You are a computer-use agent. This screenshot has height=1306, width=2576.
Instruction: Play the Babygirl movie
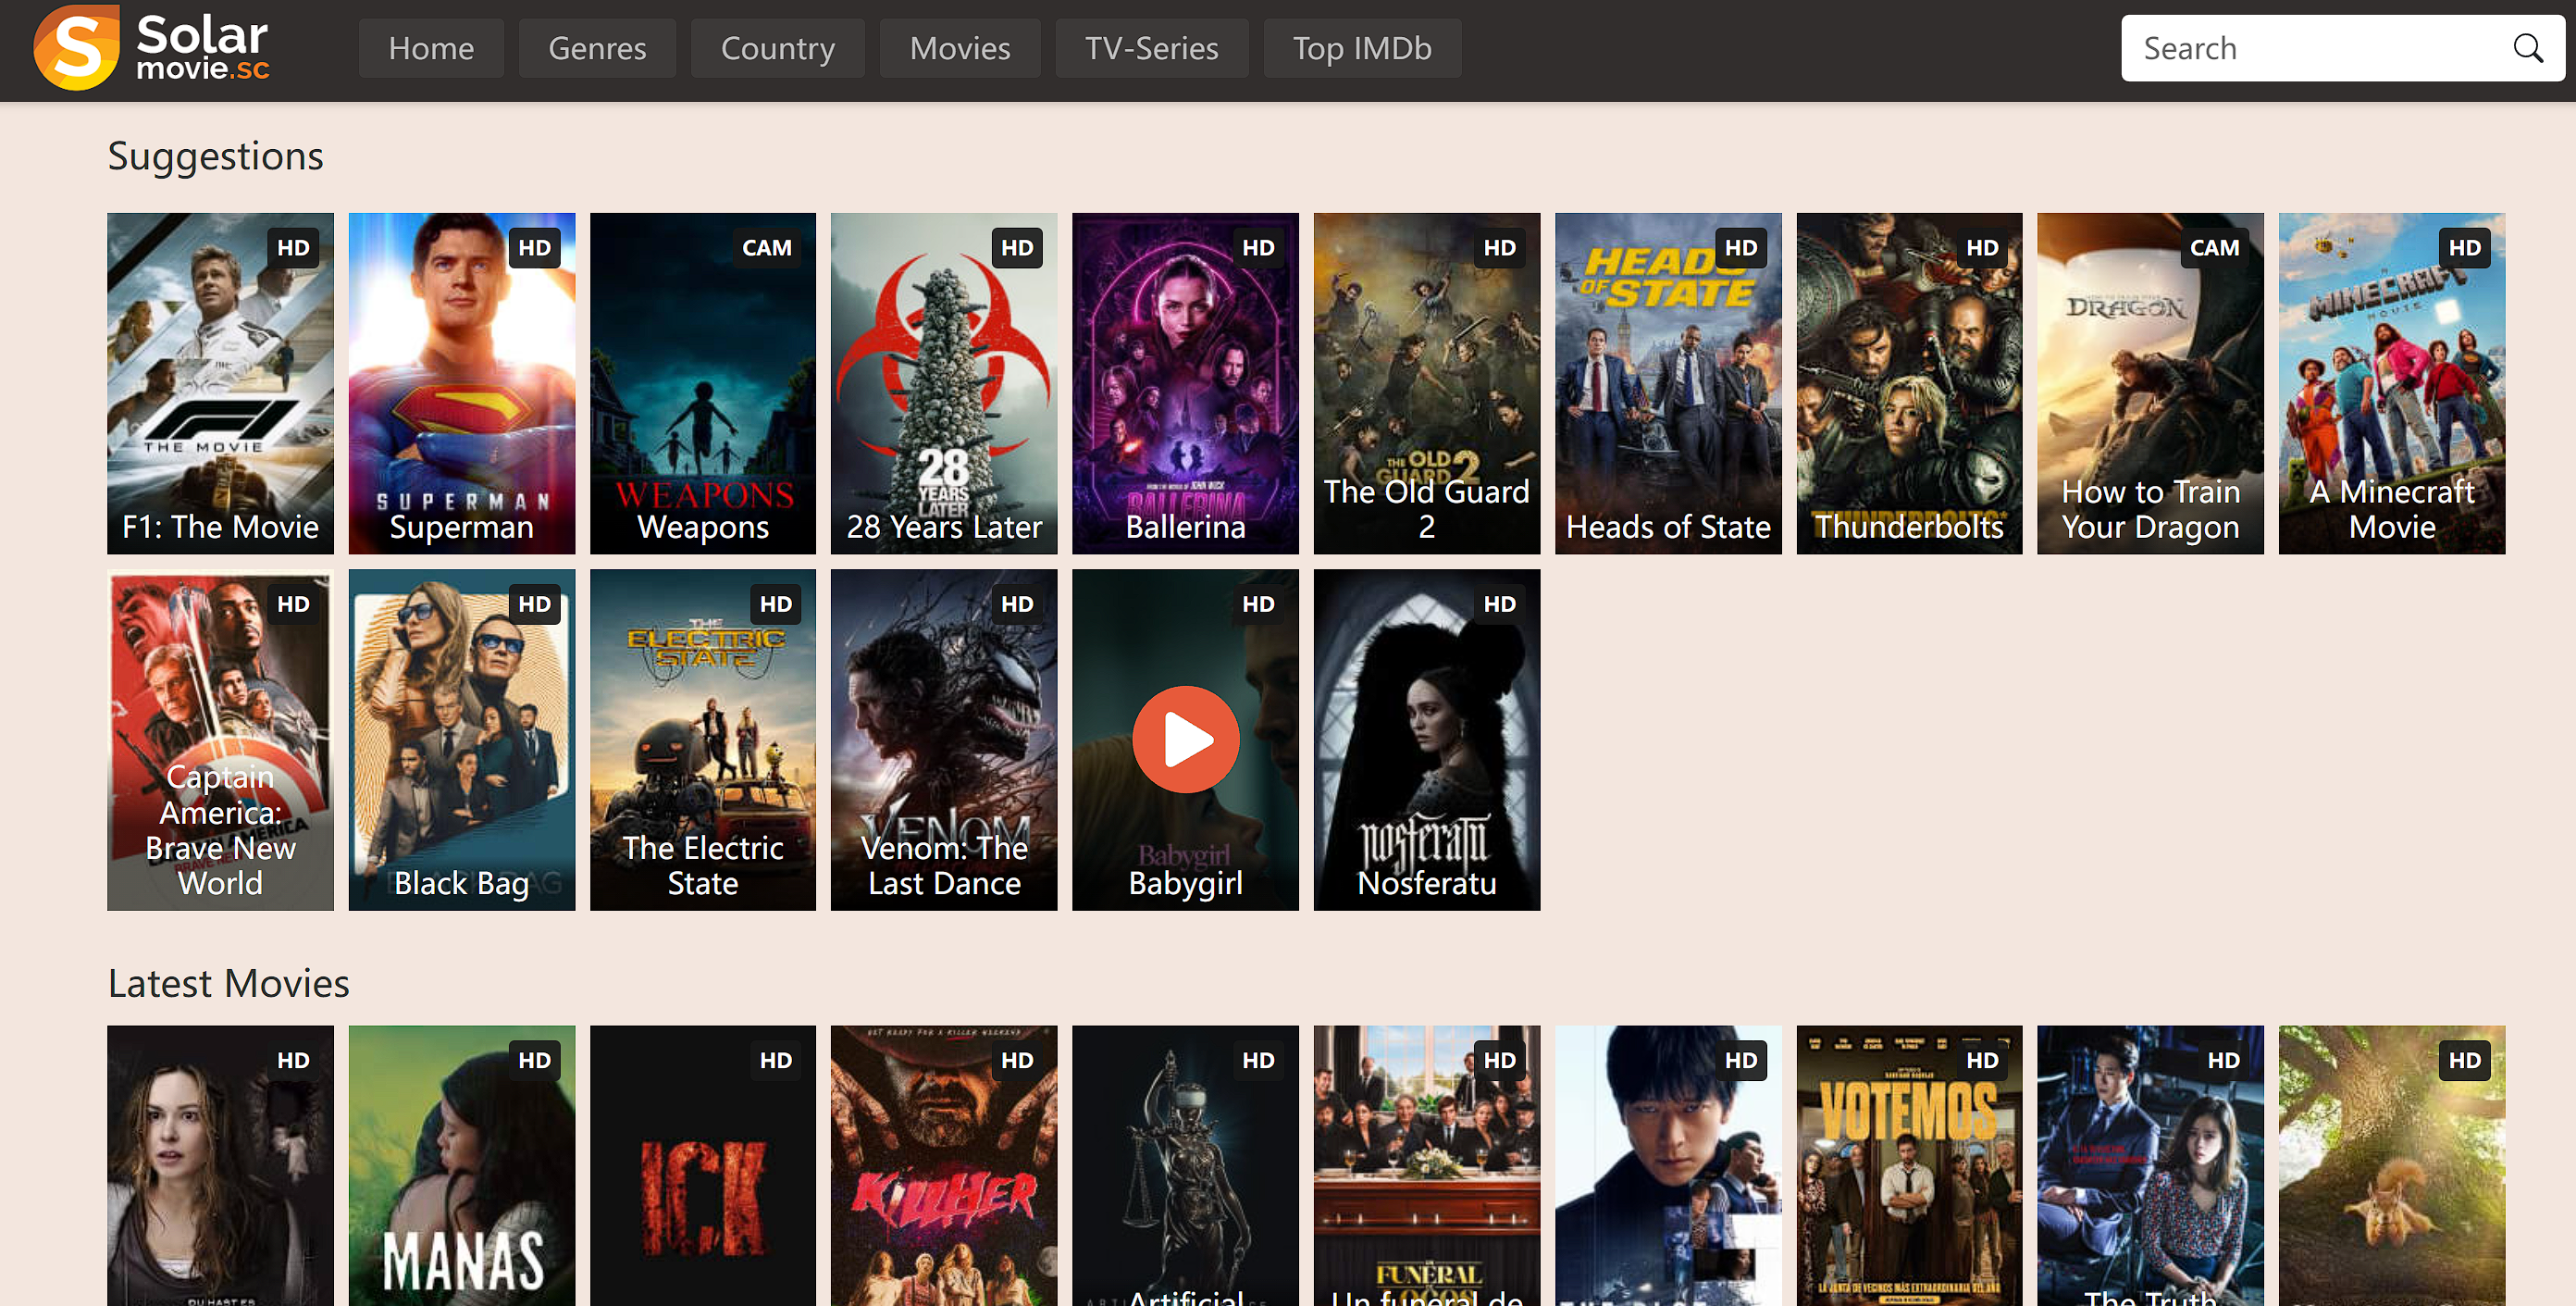pyautogui.click(x=1185, y=740)
